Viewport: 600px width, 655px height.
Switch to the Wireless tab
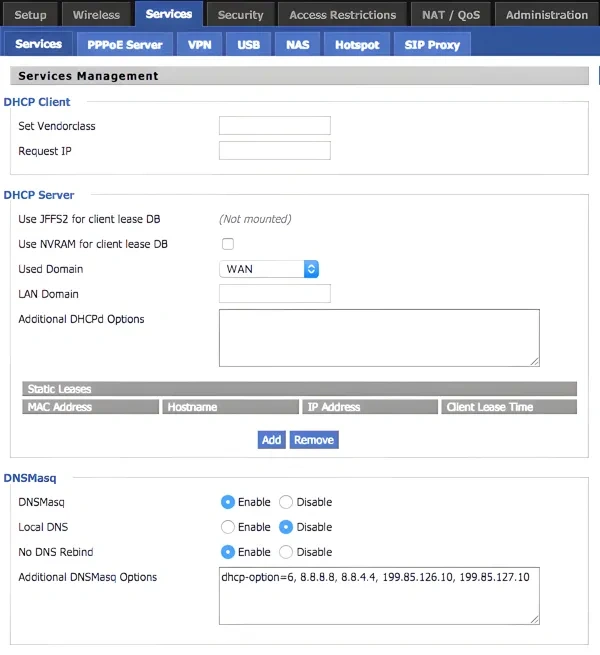[x=97, y=15]
